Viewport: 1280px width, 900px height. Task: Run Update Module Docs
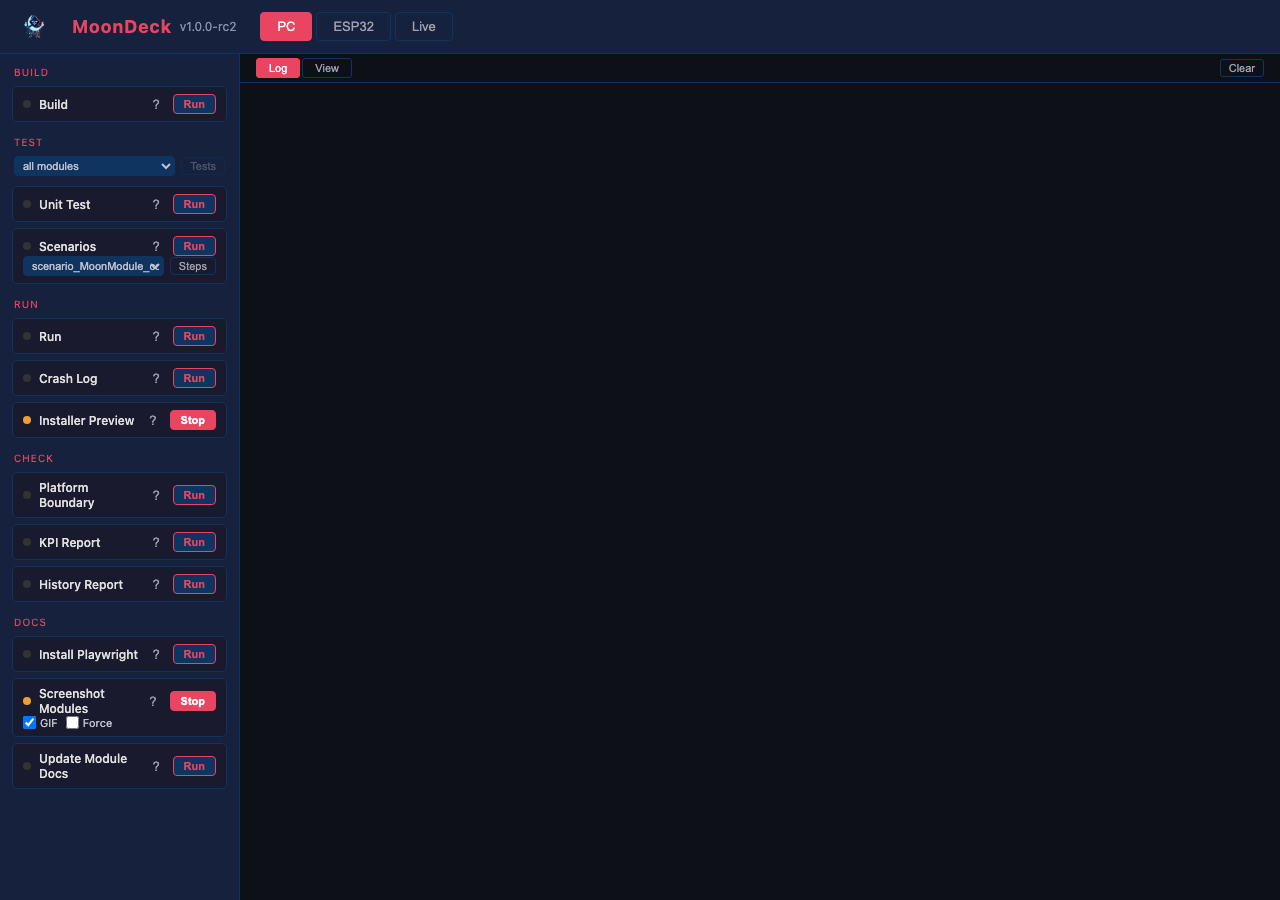194,766
